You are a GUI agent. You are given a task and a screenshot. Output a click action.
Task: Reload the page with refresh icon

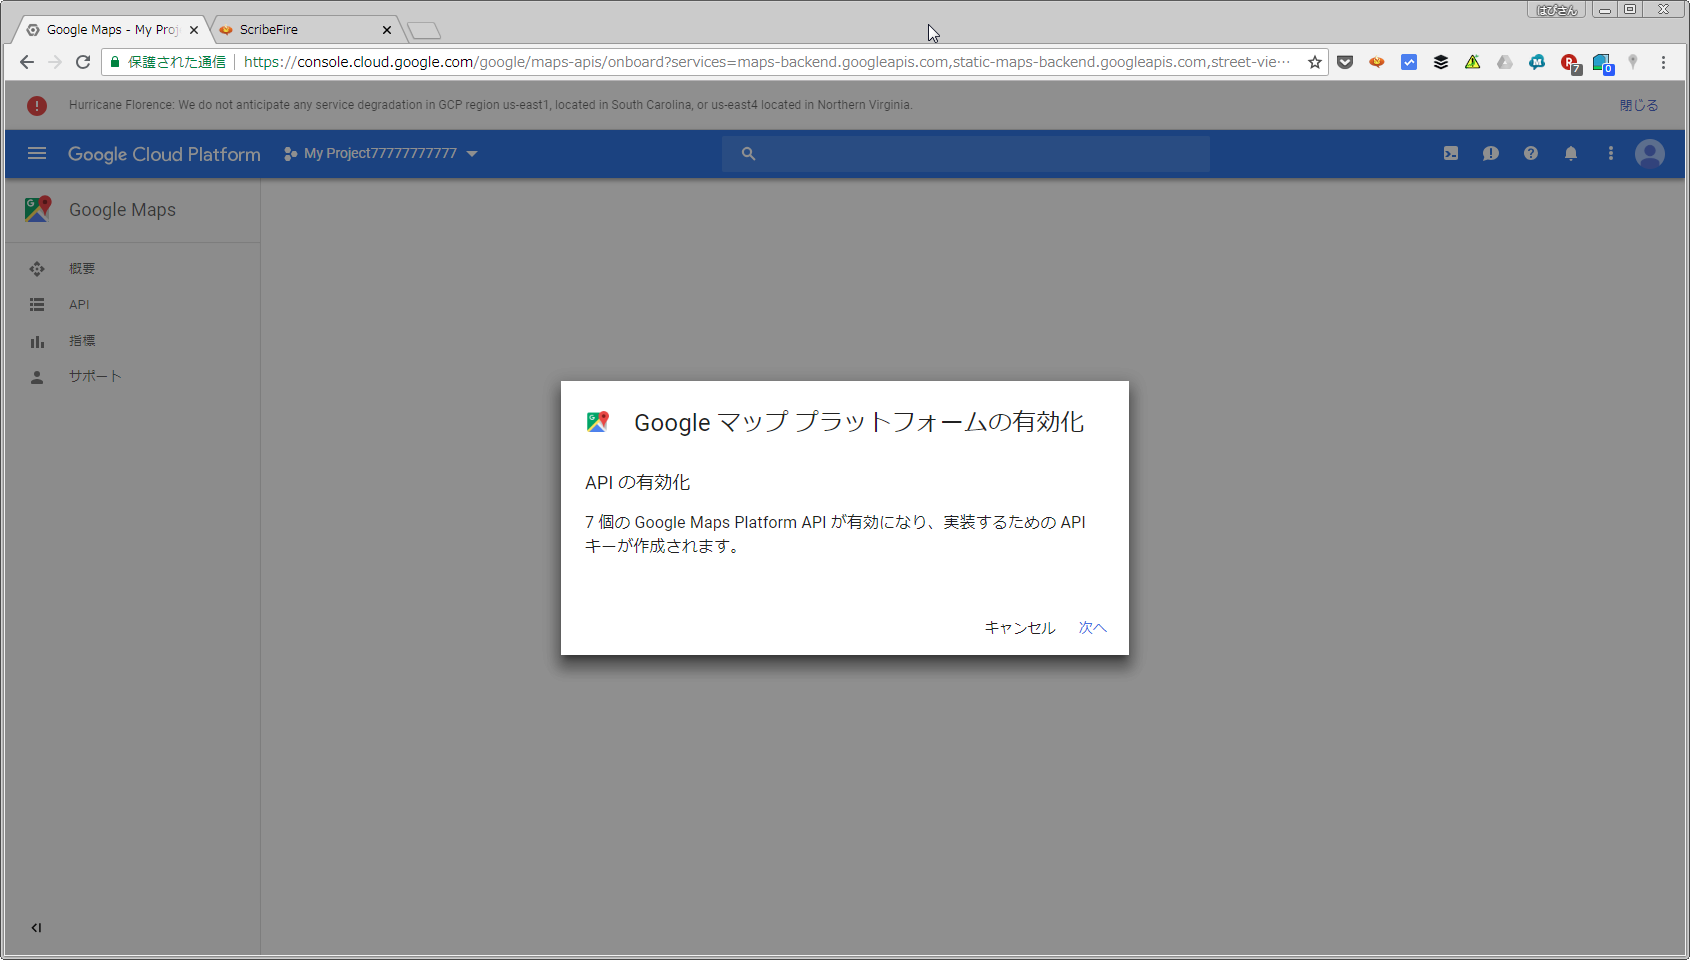[x=83, y=62]
